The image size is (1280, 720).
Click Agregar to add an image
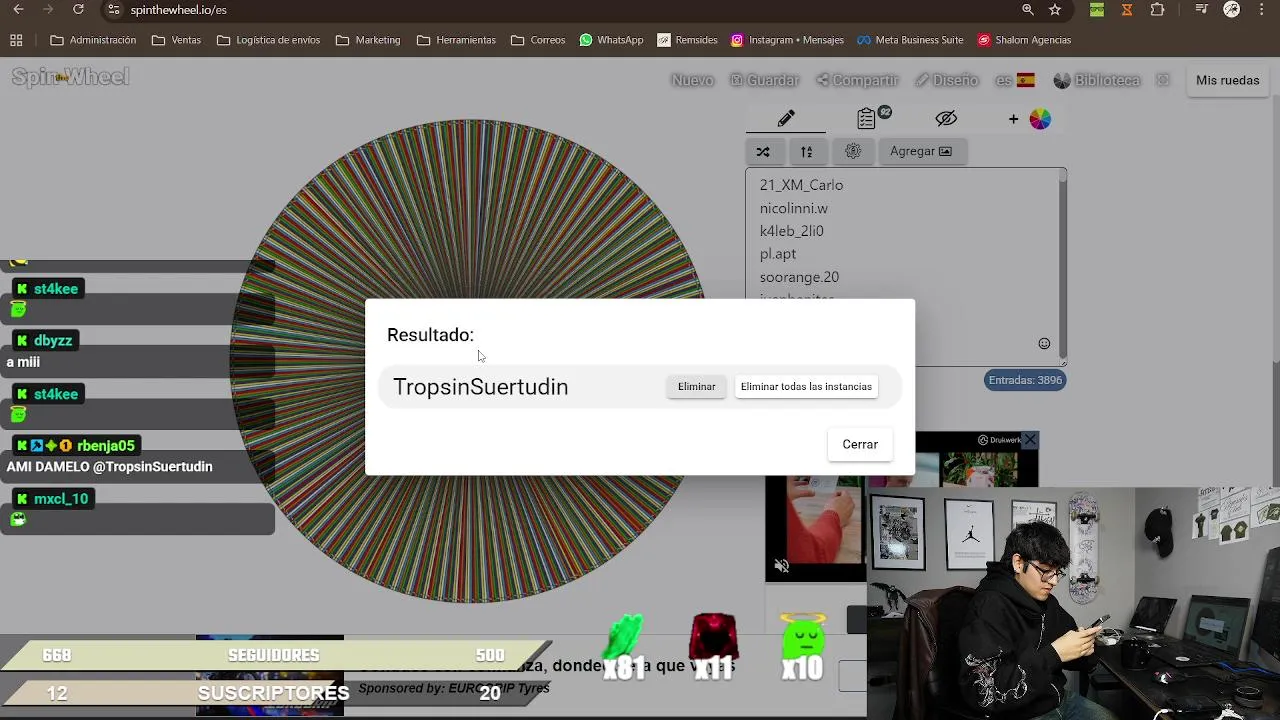coord(921,151)
